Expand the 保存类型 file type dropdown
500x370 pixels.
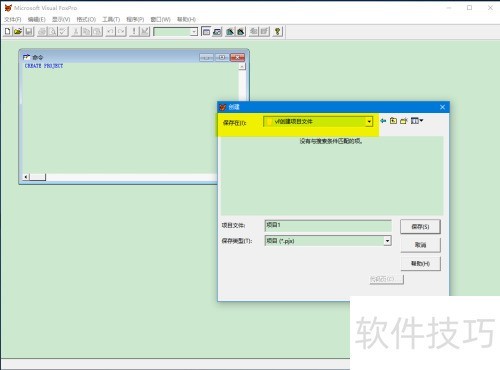(x=387, y=241)
